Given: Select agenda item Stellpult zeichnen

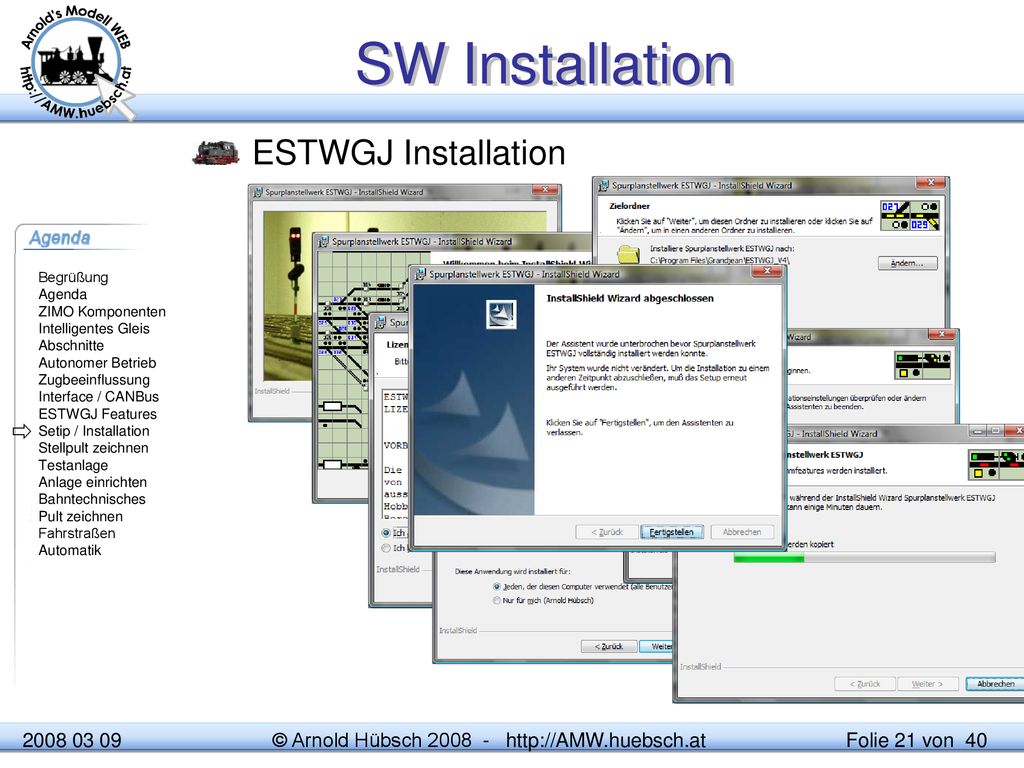Looking at the screenshot, I should [93, 448].
